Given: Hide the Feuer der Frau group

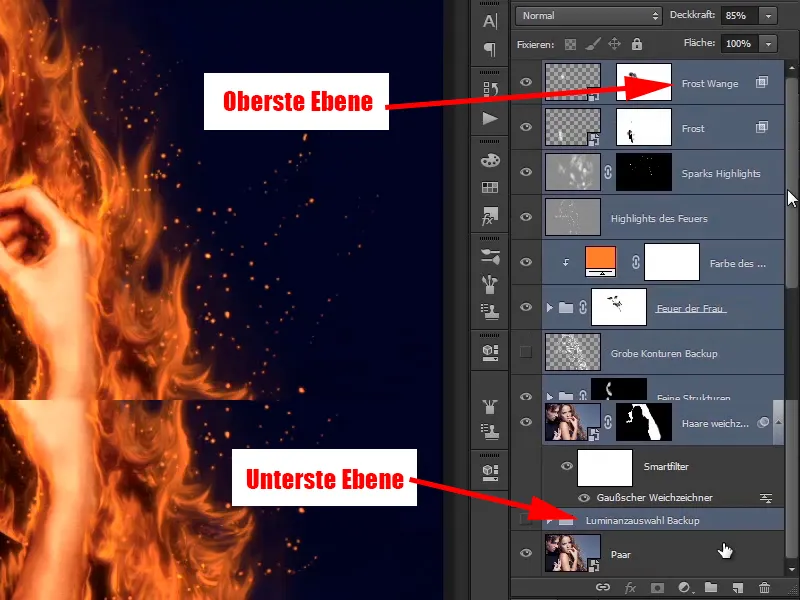Looking at the screenshot, I should pyautogui.click(x=526, y=307).
